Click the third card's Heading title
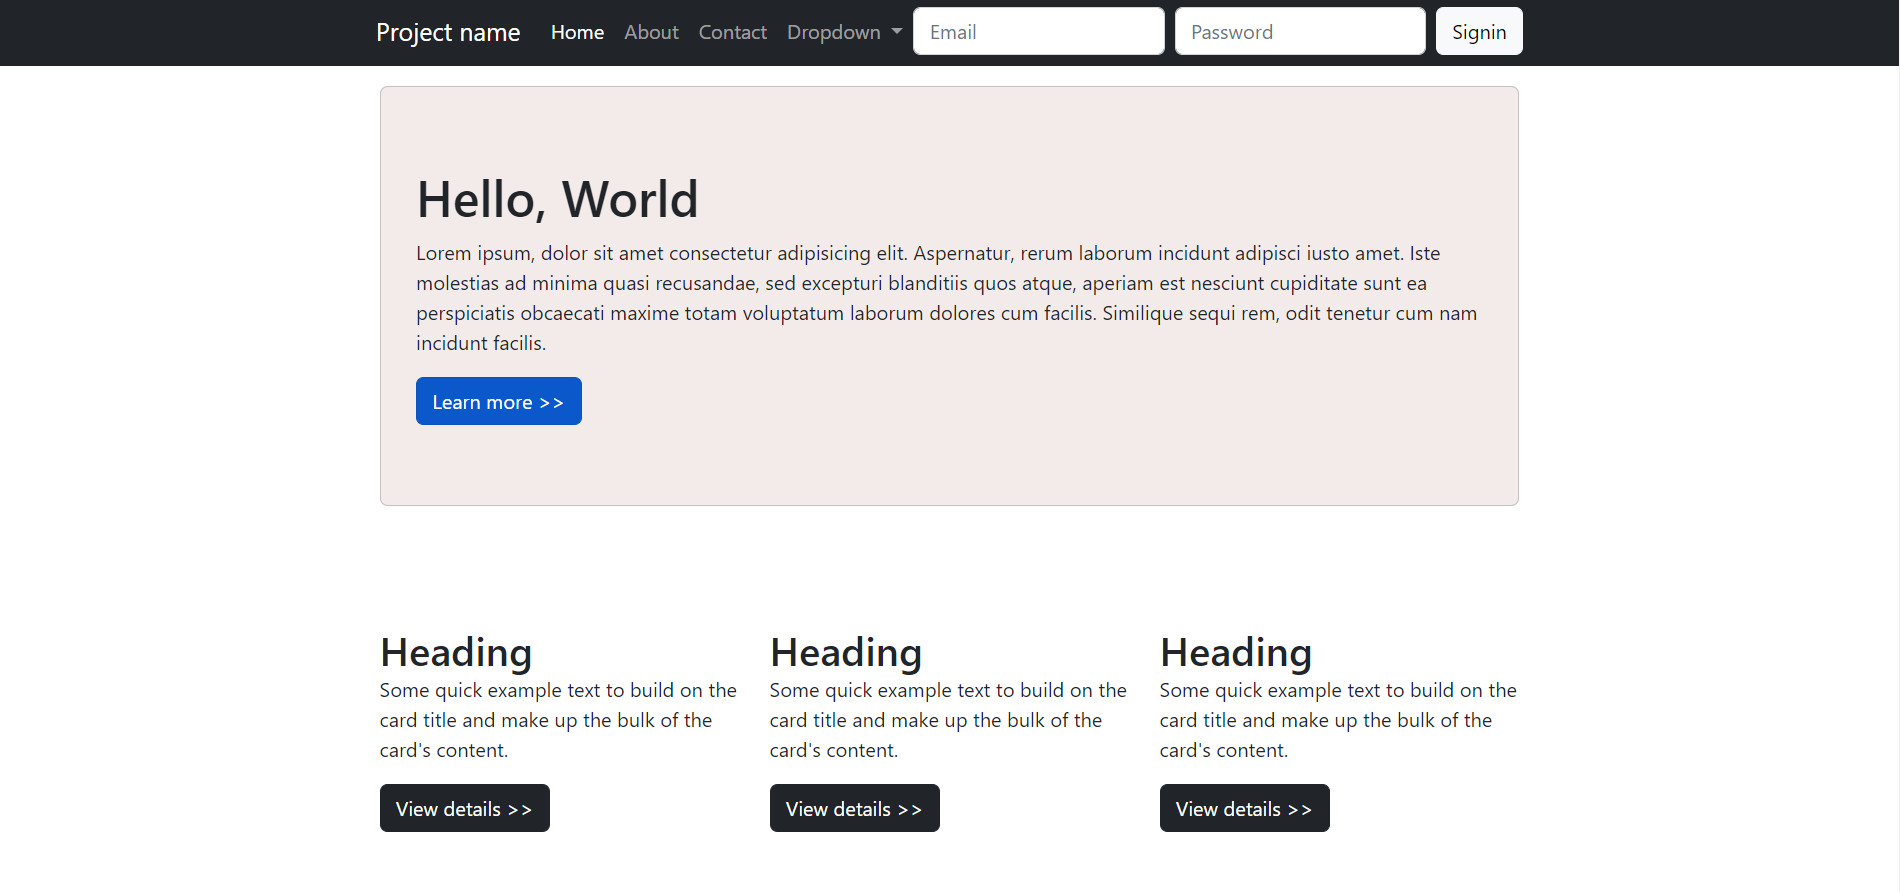The height and width of the screenshot is (892, 1900). click(1236, 653)
